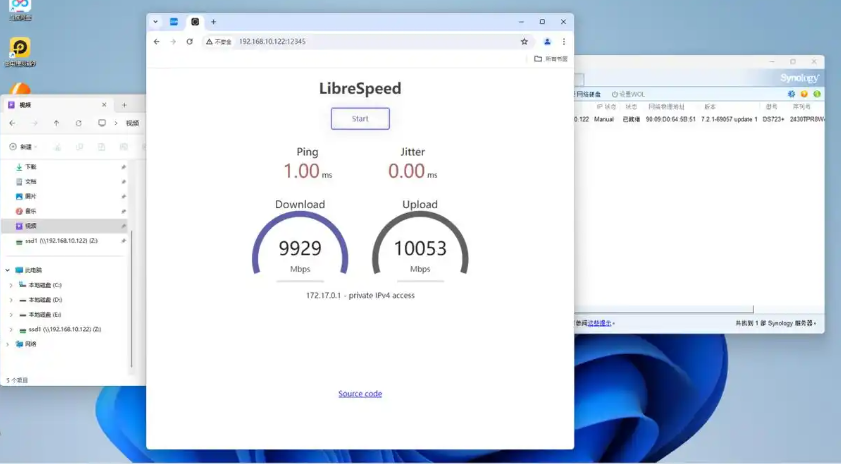841x464 pixels.
Task: Open the browser three-dot menu
Action: tap(564, 41)
